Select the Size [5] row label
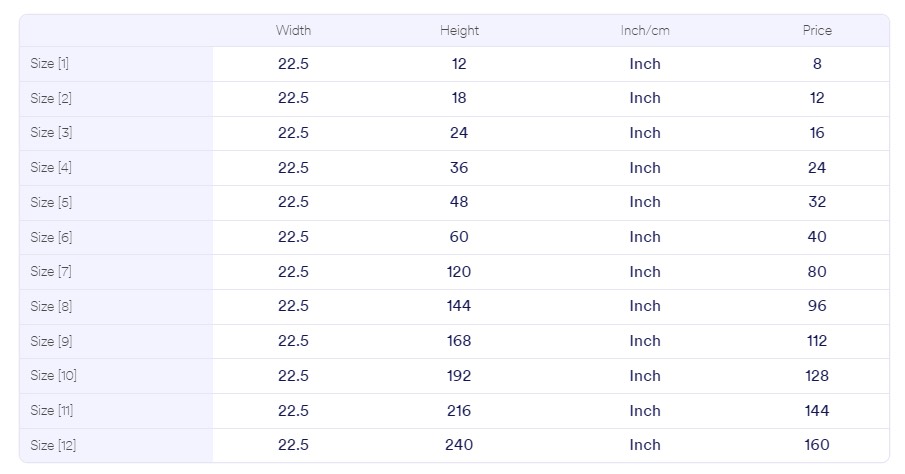The height and width of the screenshot is (474, 905). 50,202
